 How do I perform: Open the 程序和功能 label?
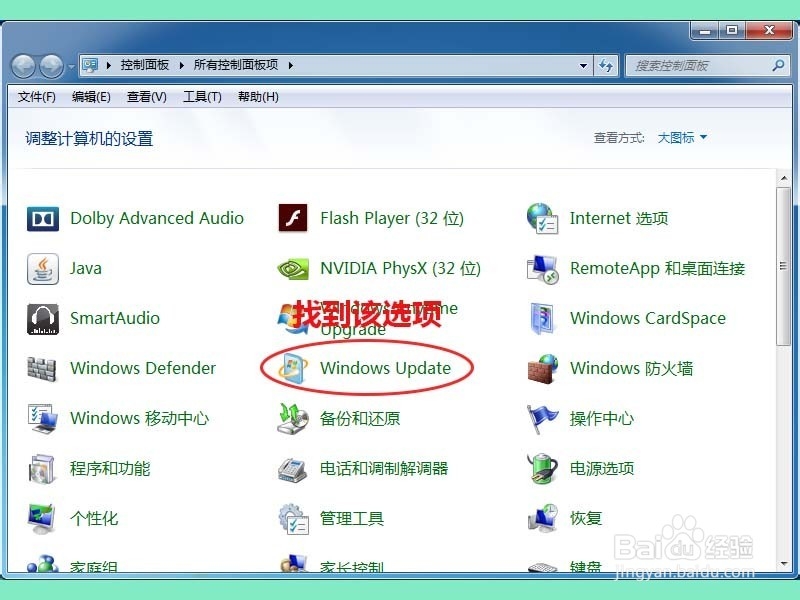(x=110, y=468)
